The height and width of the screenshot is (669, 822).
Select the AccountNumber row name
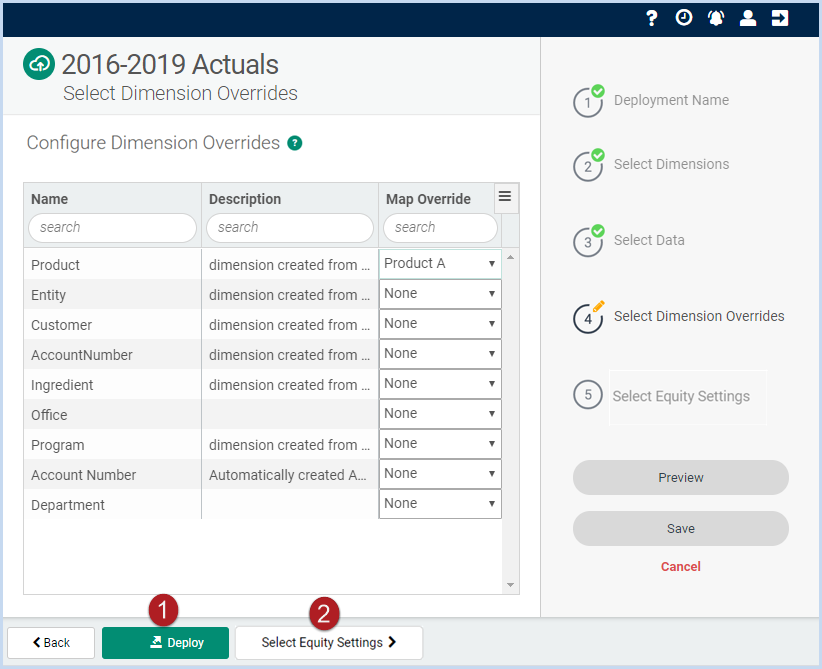point(82,355)
